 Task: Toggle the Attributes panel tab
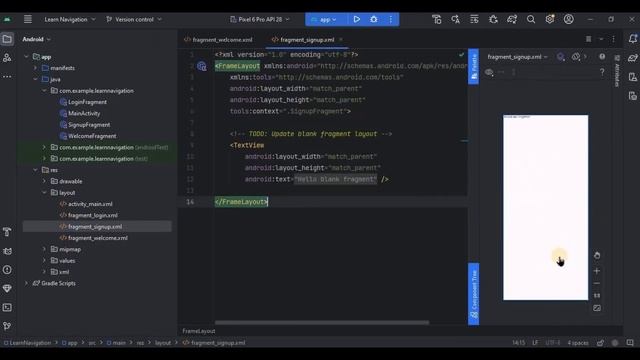pos(617,71)
